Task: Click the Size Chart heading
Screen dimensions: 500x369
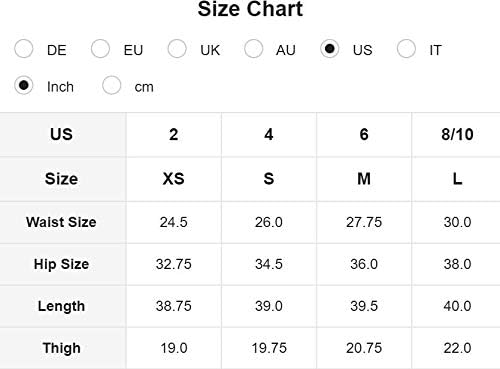Action: tap(250, 9)
